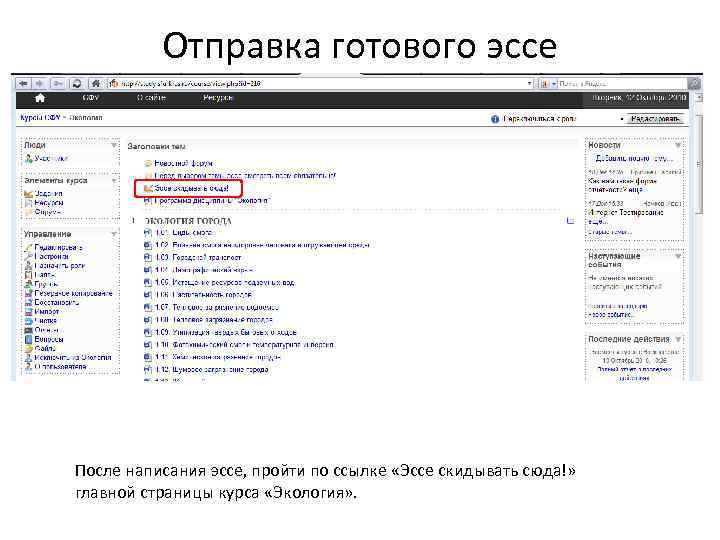Screen dimensions: 720x540
Task: Open the Участники link in Люди block
Action: (x=51, y=158)
